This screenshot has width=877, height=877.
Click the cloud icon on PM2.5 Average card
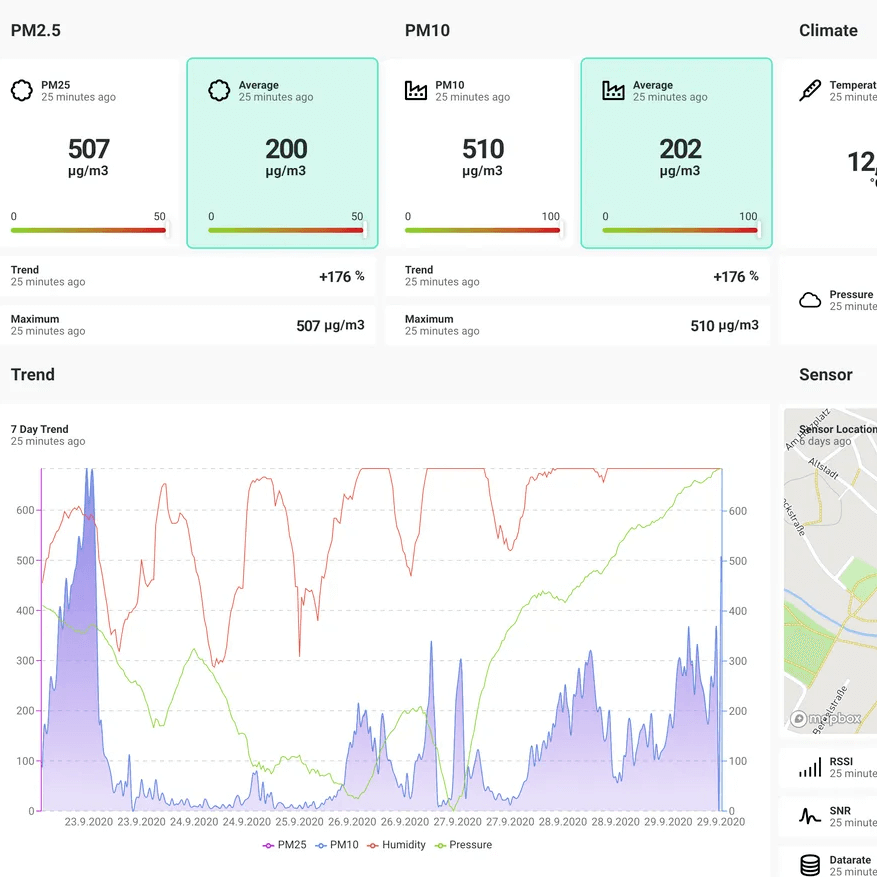pyautogui.click(x=219, y=91)
